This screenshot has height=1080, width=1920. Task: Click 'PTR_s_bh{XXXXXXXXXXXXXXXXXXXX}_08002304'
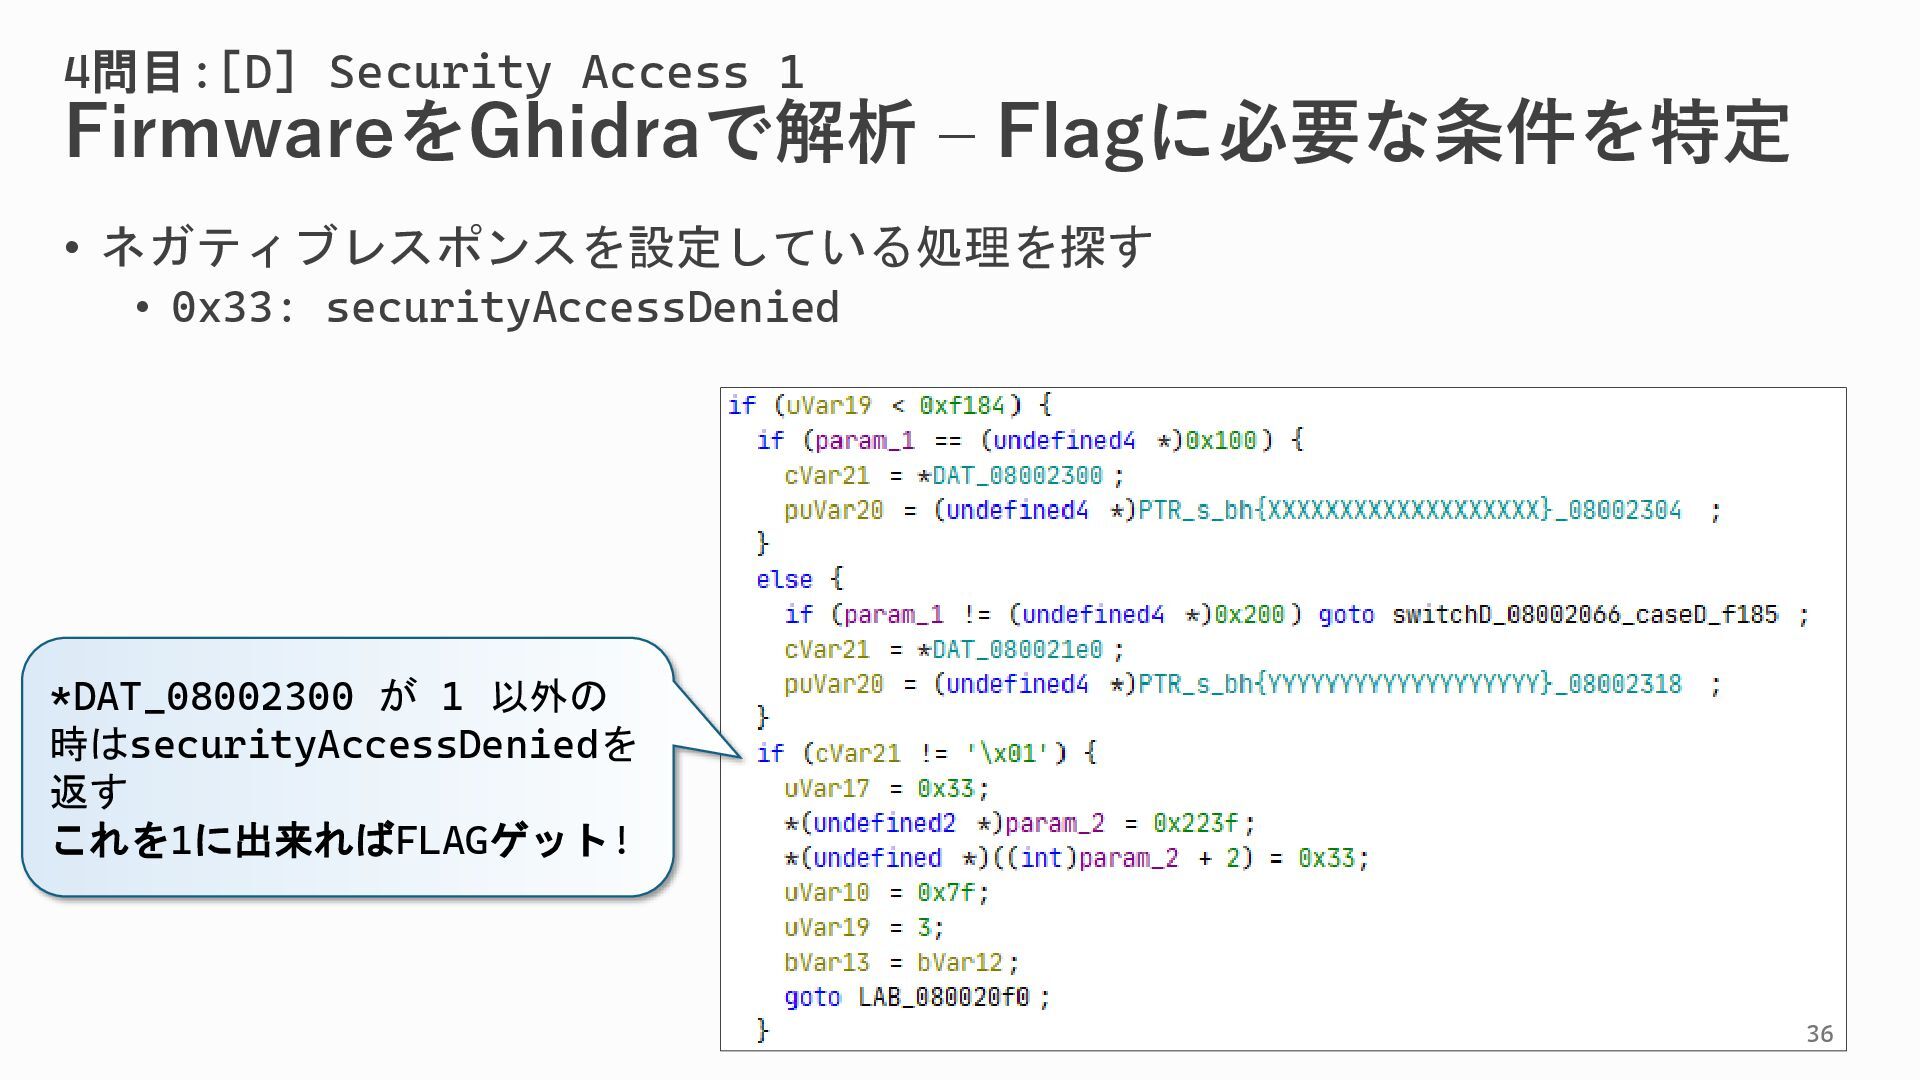pos(1410,510)
